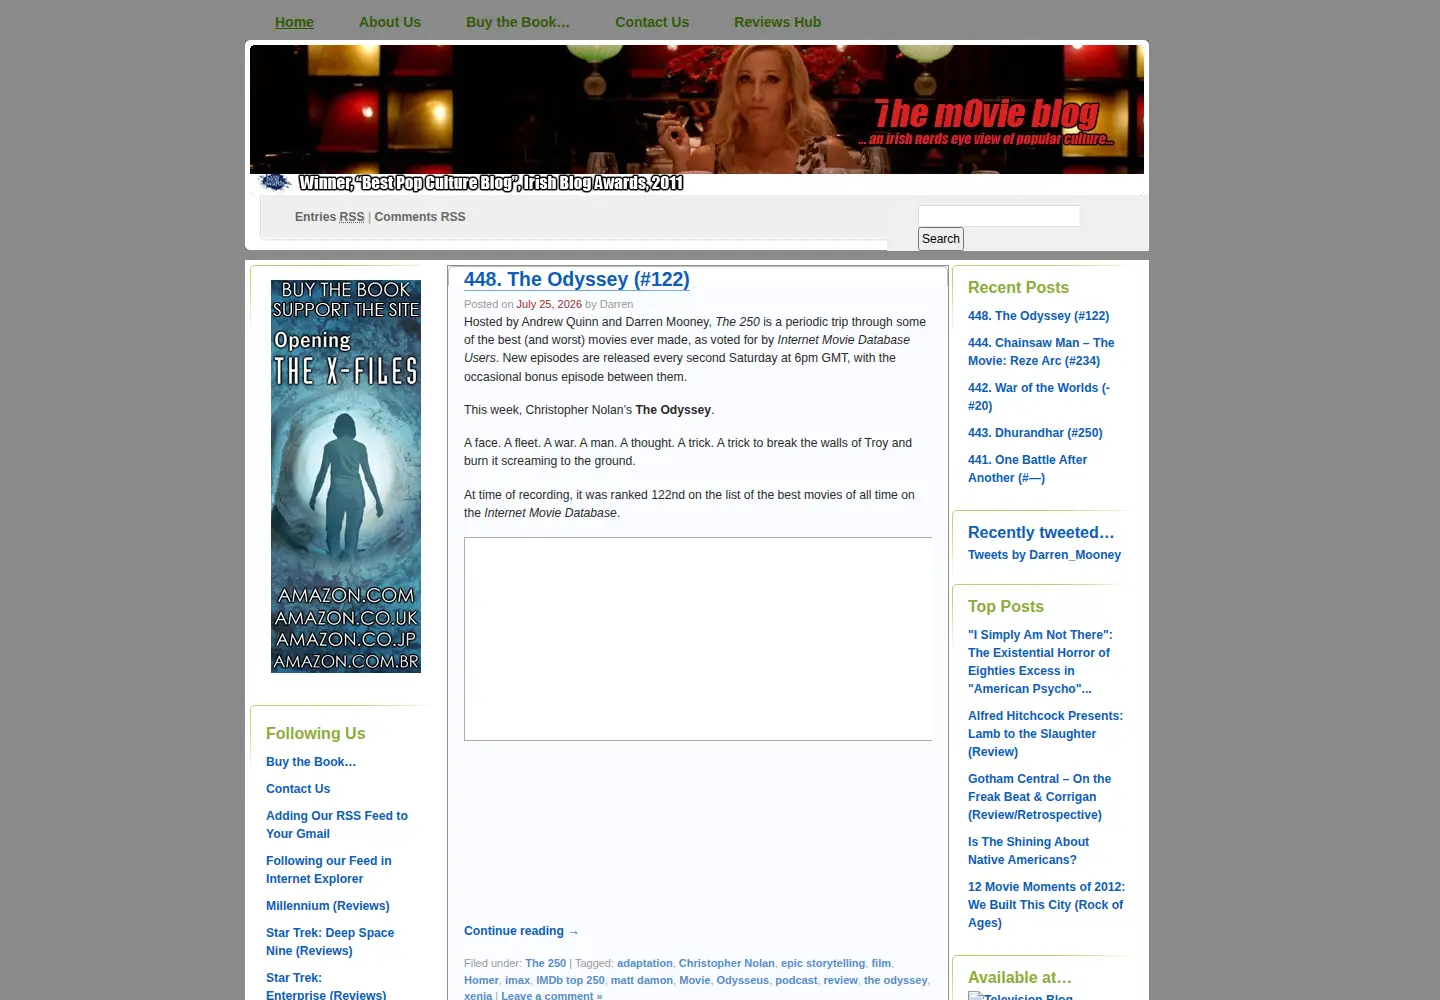Select the Homer tag

pyautogui.click(x=481, y=980)
